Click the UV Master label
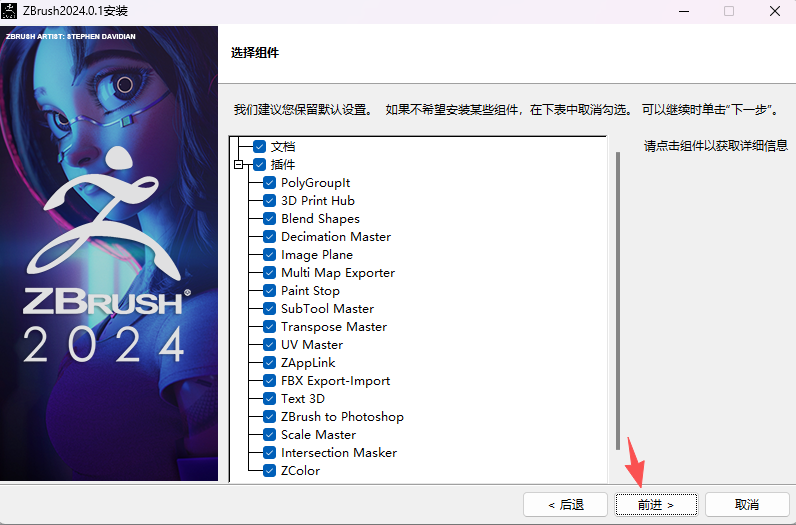796x525 pixels. point(312,345)
